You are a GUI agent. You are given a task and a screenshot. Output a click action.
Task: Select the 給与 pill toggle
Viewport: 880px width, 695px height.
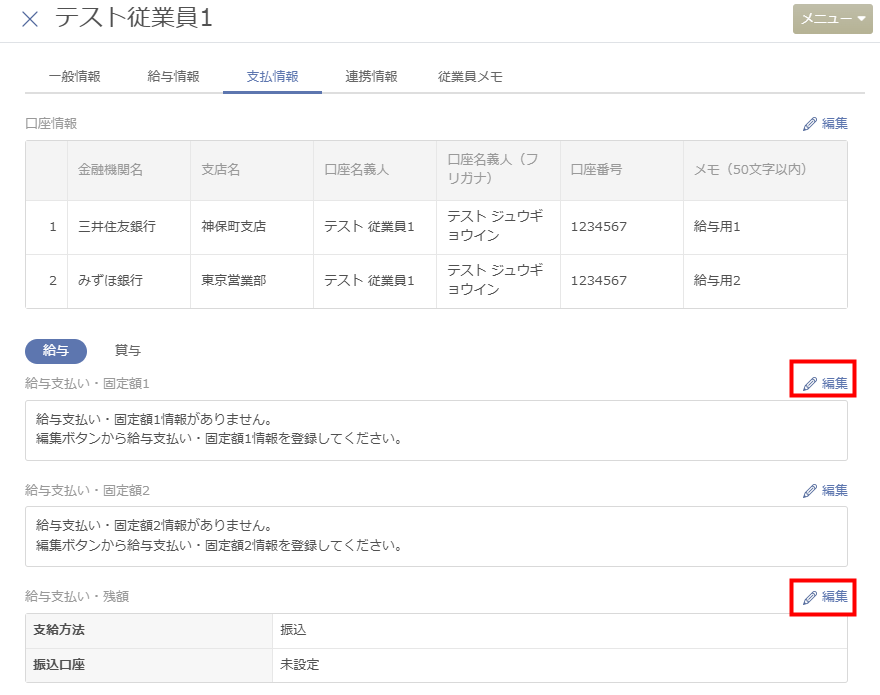56,350
